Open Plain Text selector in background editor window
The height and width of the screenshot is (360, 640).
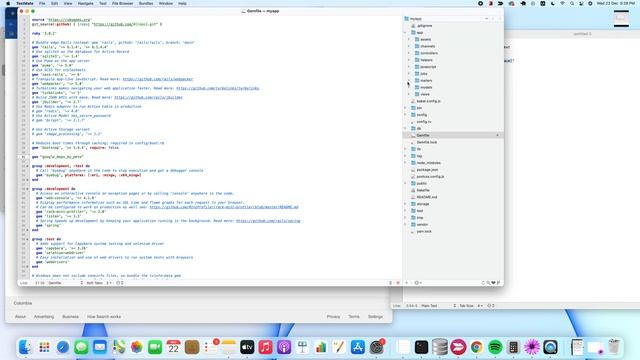pos(439,306)
